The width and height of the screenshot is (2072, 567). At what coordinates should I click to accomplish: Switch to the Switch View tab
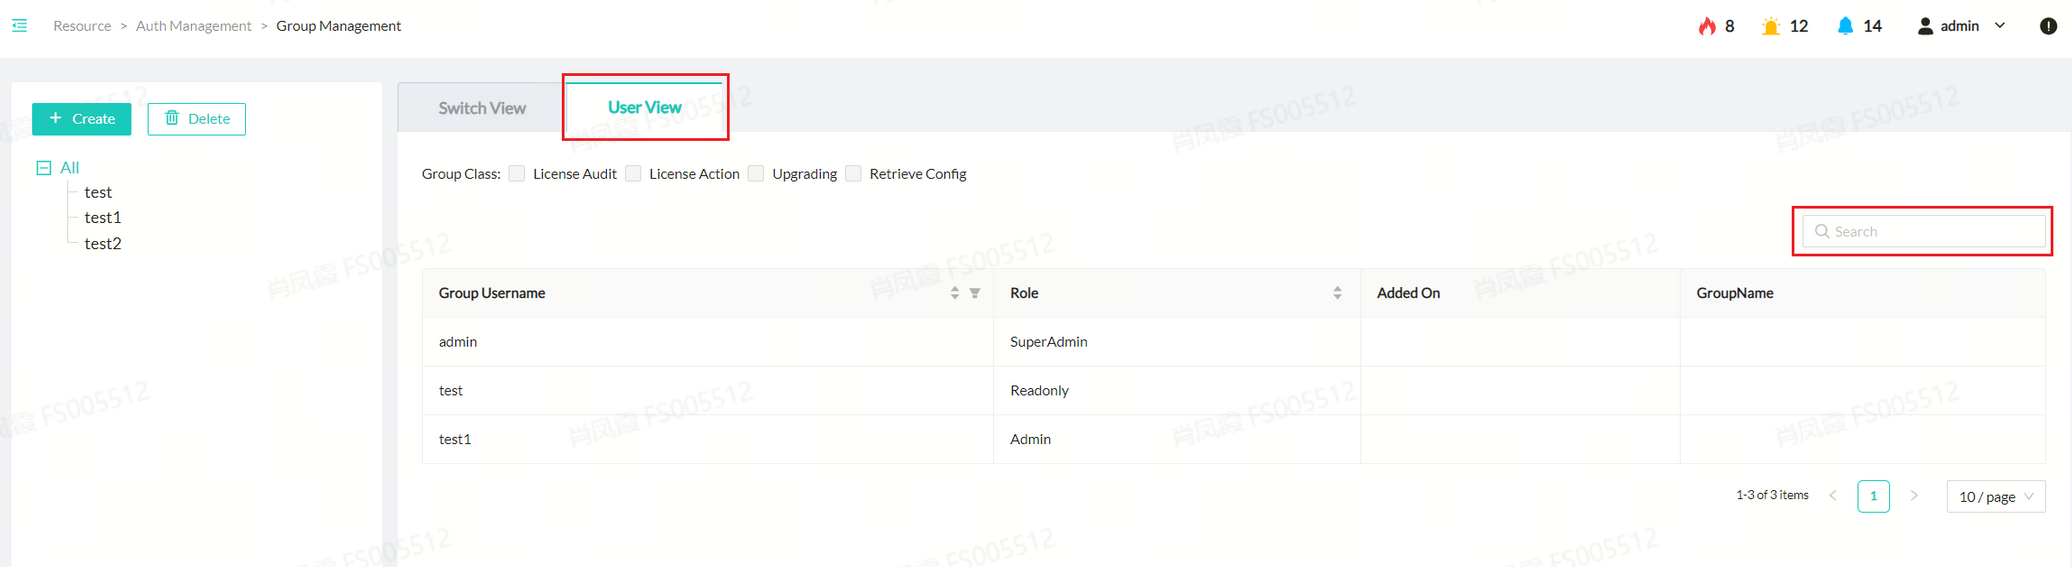click(482, 108)
